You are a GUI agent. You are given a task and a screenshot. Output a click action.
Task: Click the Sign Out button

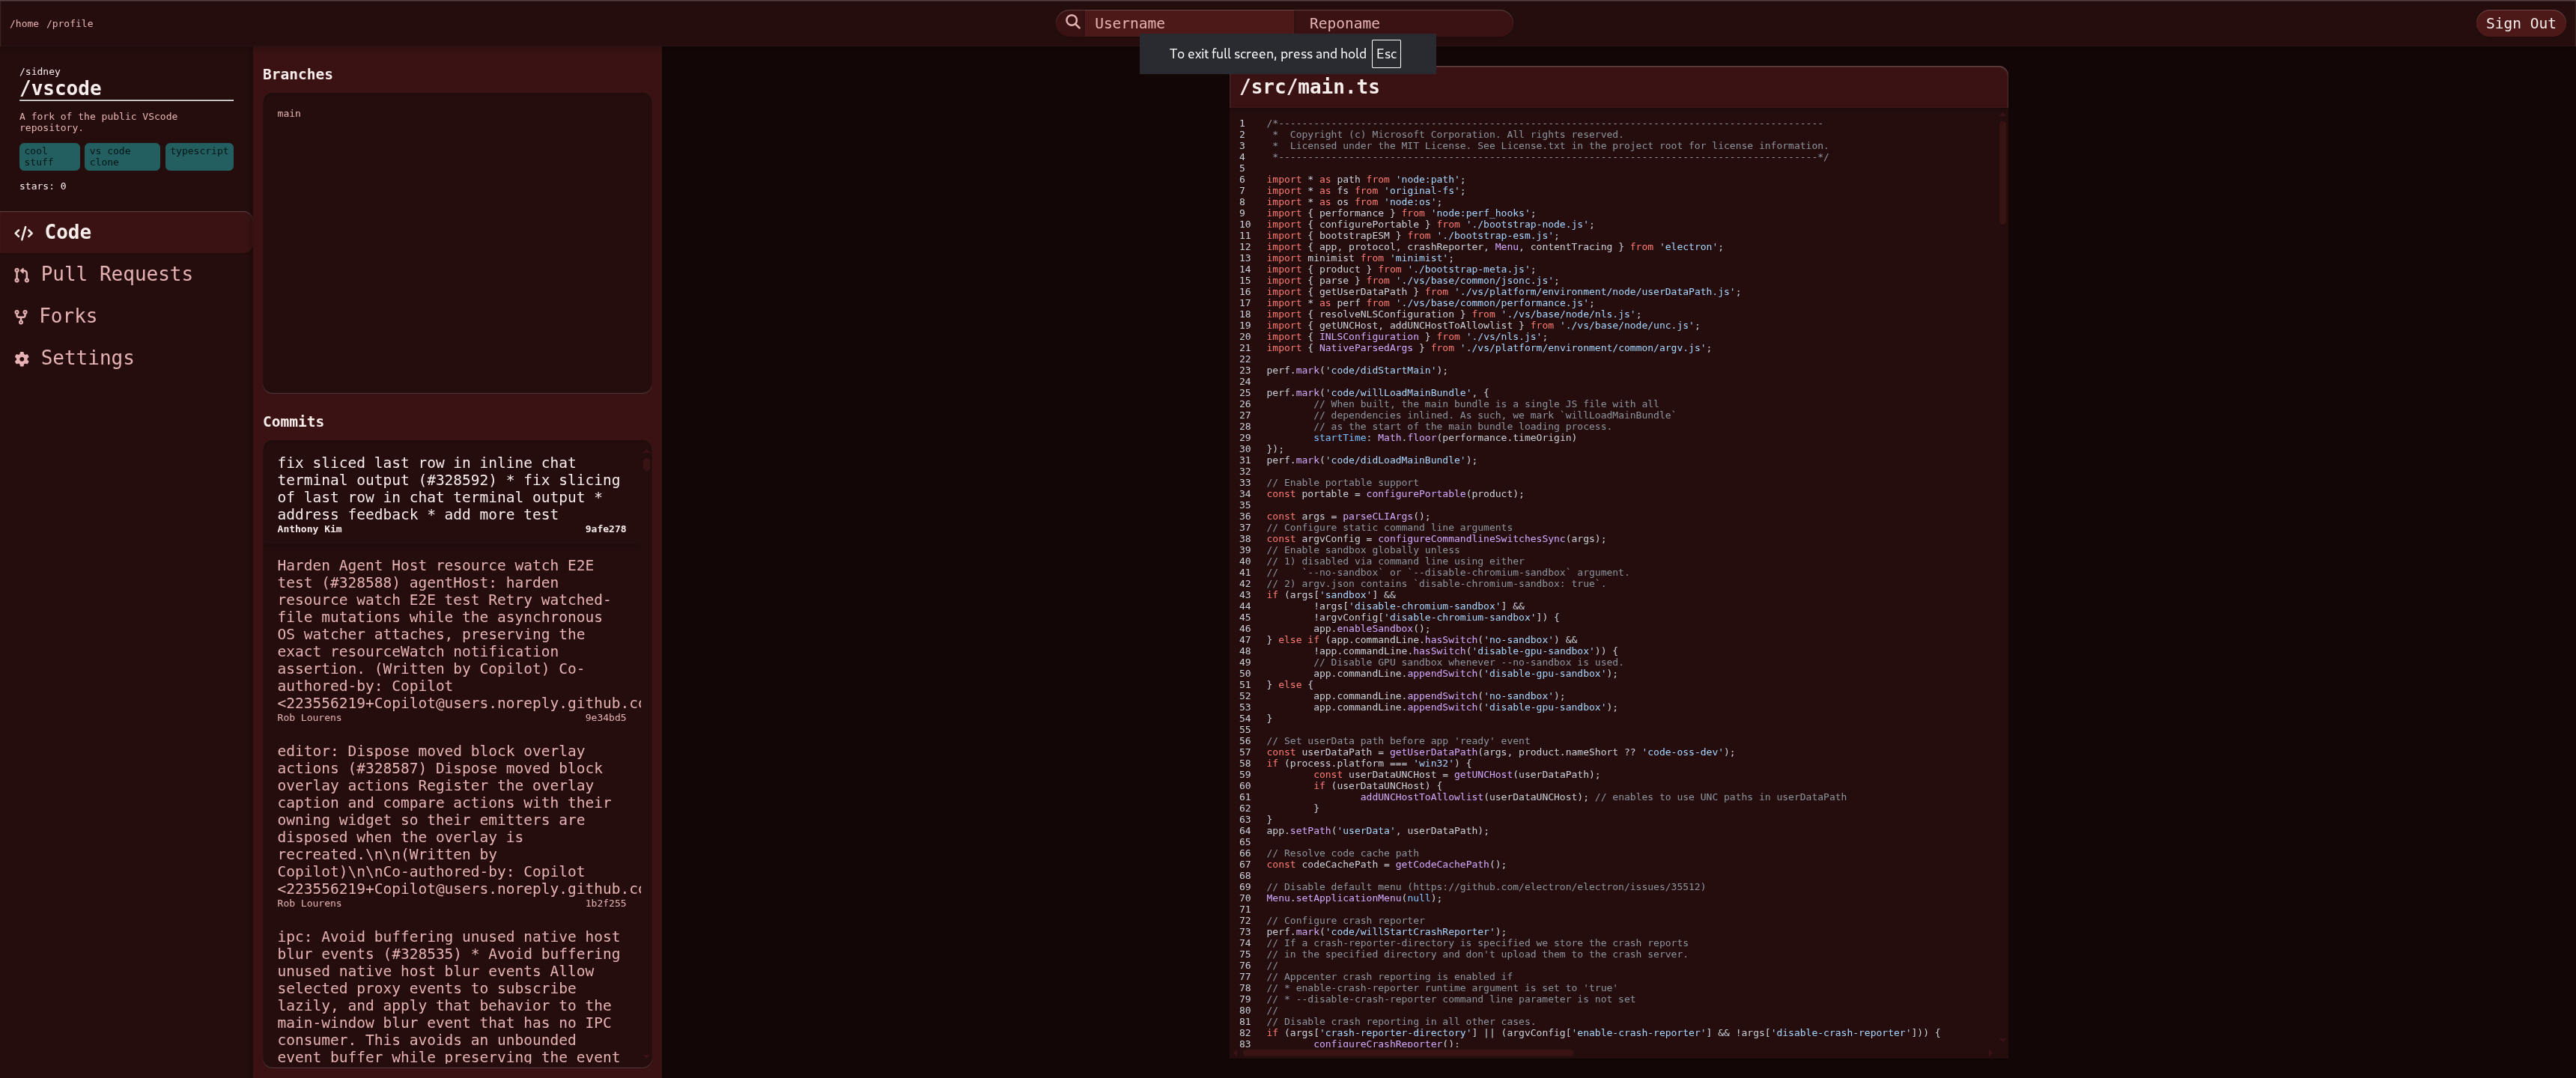[x=2520, y=23]
